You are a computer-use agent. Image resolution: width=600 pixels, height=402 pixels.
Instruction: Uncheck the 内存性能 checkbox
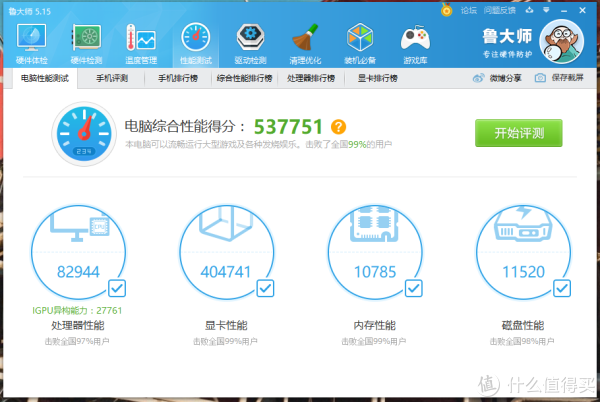414,288
